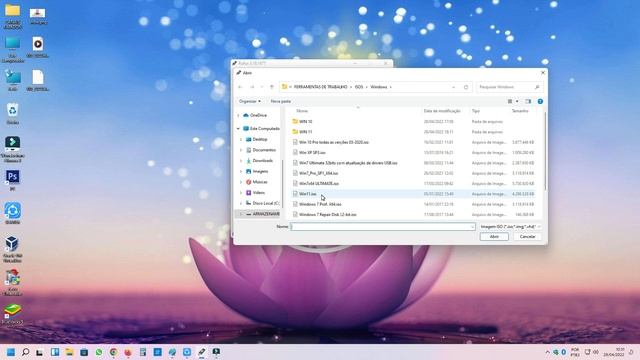Open the Rufus USB icon on the taskbar

point(202,352)
